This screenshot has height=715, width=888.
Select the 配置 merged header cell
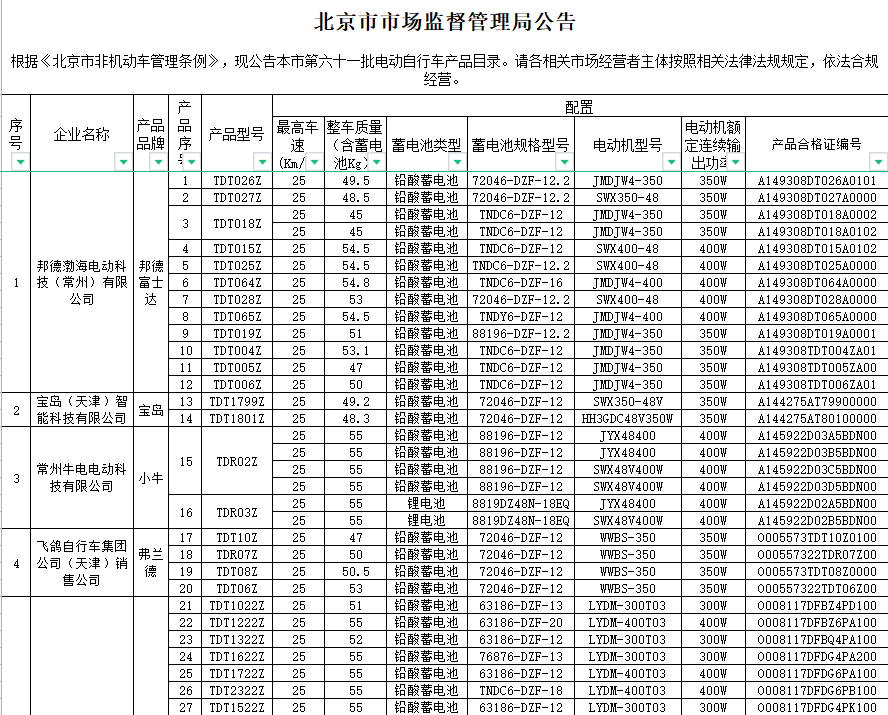[579, 107]
